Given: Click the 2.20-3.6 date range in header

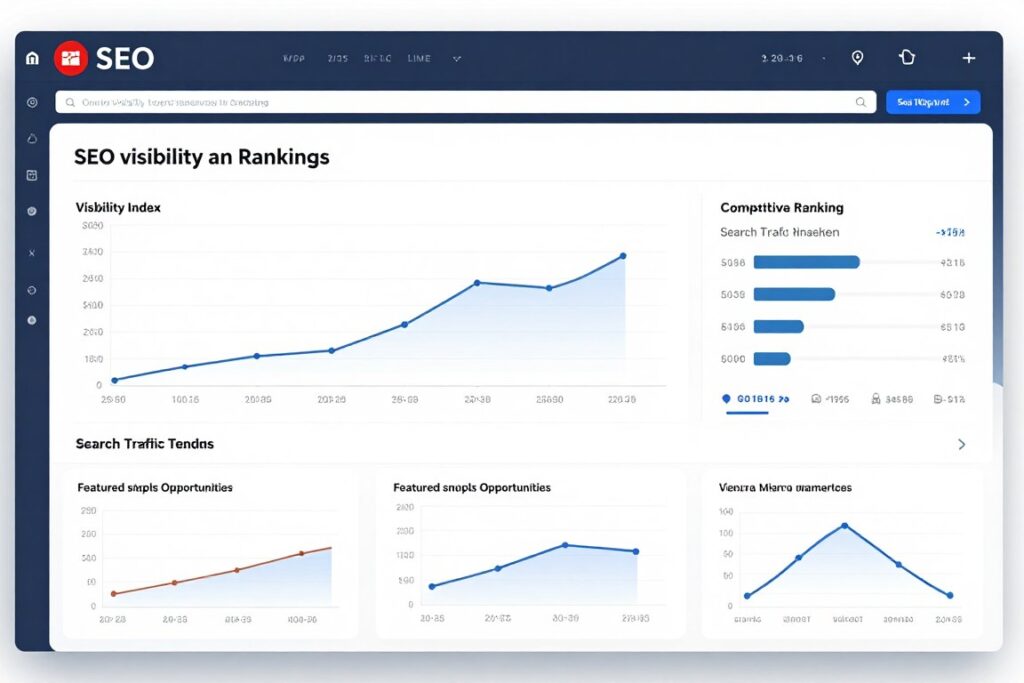Looking at the screenshot, I should tap(782, 58).
